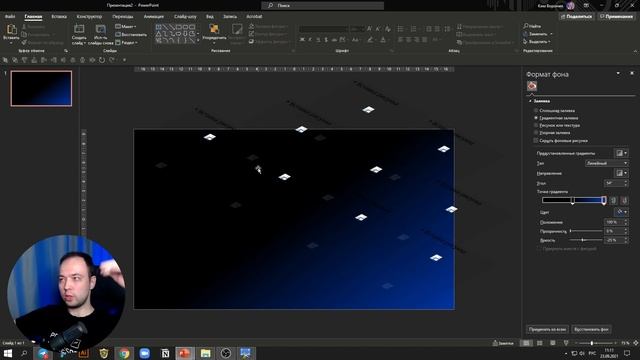The height and width of the screenshot is (360, 640).
Task: Click the Прозрачность (transparency) slider
Action: pos(586,231)
